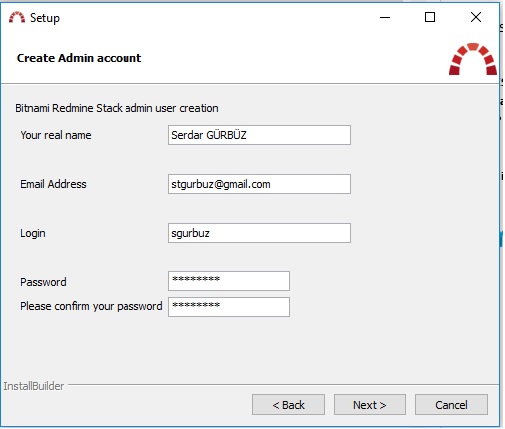Minimize the Setup window
The width and height of the screenshot is (505, 429).
point(385,17)
